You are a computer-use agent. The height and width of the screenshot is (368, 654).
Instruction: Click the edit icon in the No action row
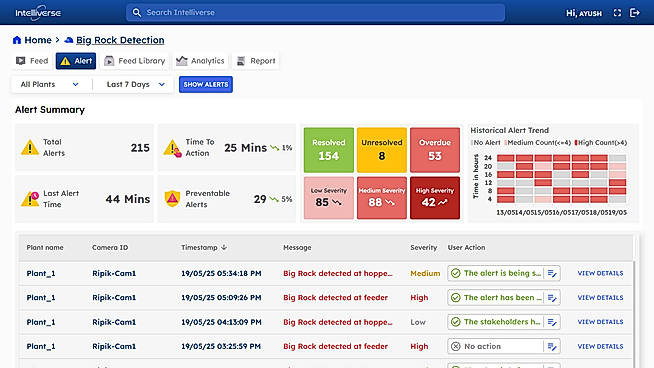click(x=552, y=346)
